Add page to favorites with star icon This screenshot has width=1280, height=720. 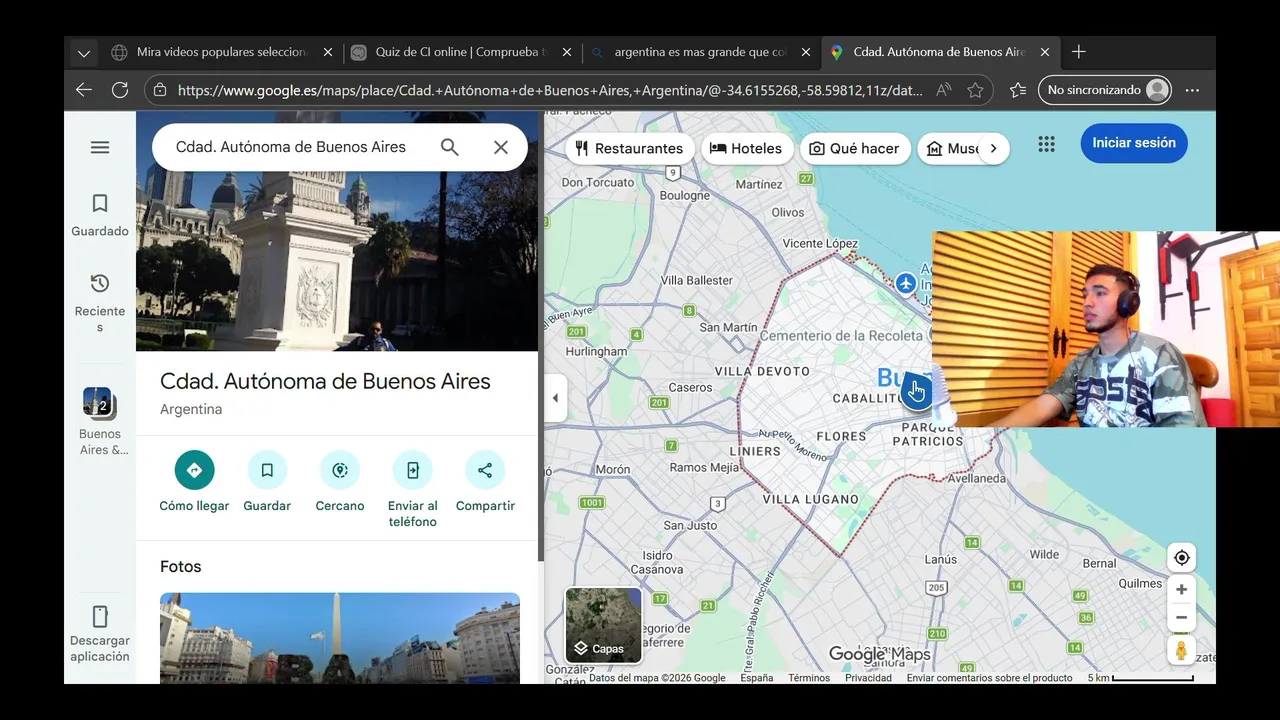(x=975, y=90)
